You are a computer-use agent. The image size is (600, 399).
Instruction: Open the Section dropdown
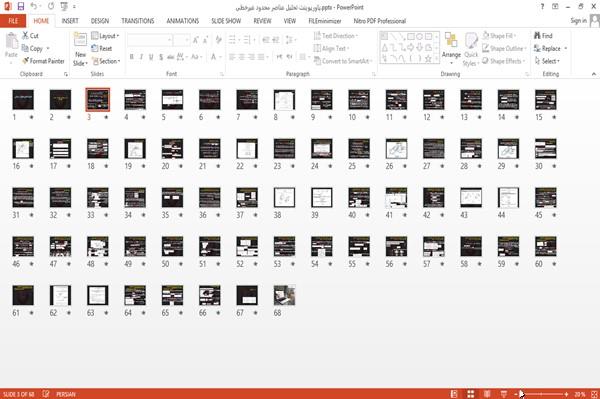[x=106, y=61]
